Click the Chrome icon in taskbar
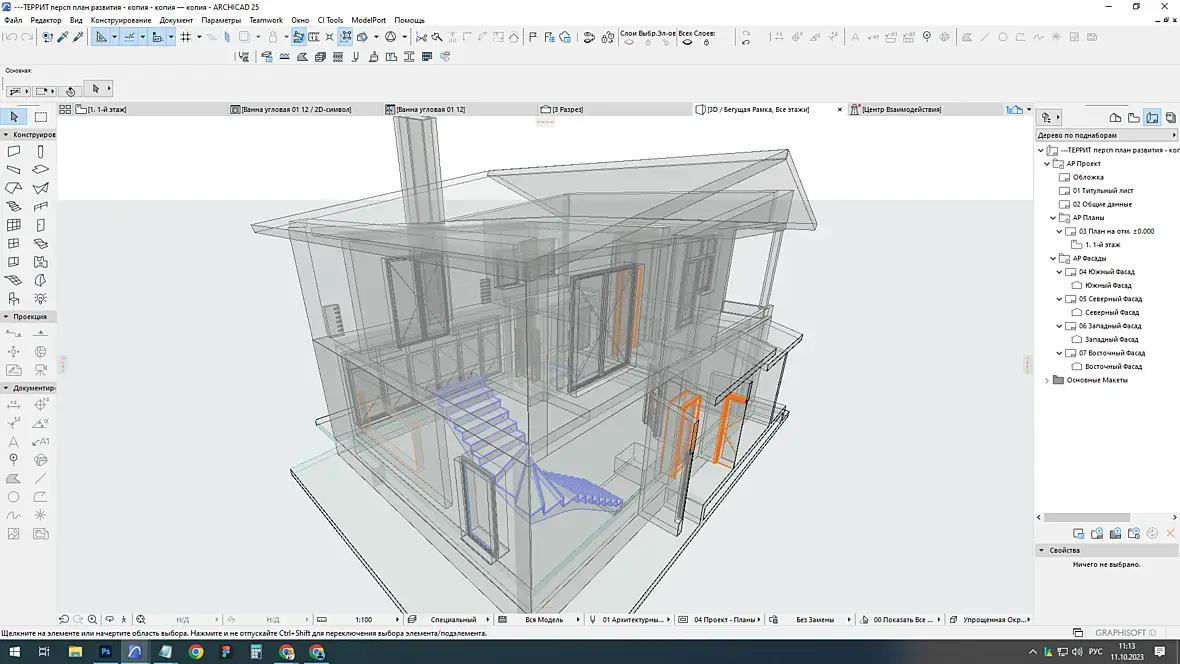The width and height of the screenshot is (1180, 664). [x=196, y=652]
